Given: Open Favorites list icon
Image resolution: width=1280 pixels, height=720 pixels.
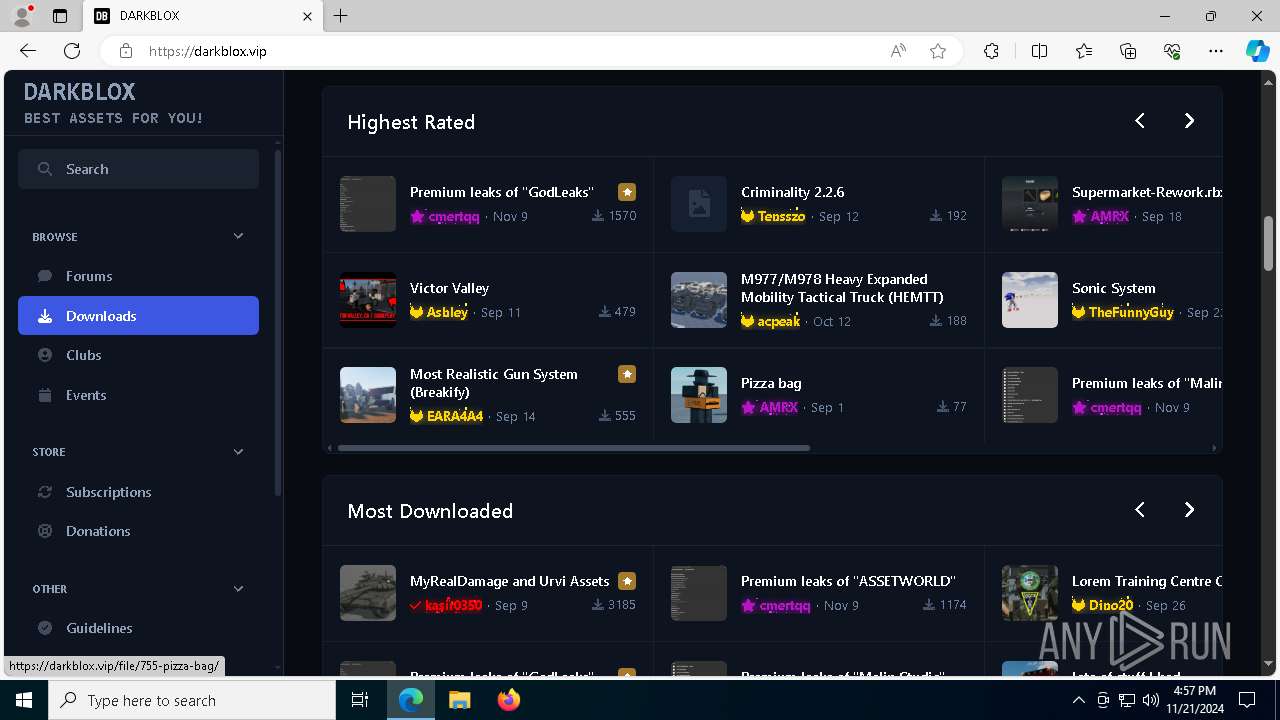Looking at the screenshot, I should [x=1084, y=51].
